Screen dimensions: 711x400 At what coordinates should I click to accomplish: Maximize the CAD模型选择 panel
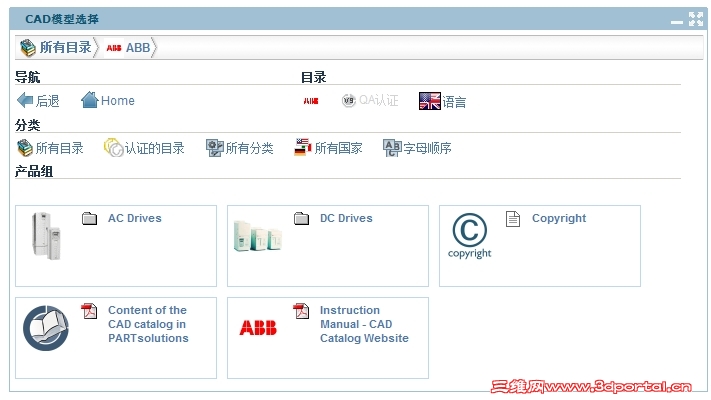[x=696, y=19]
